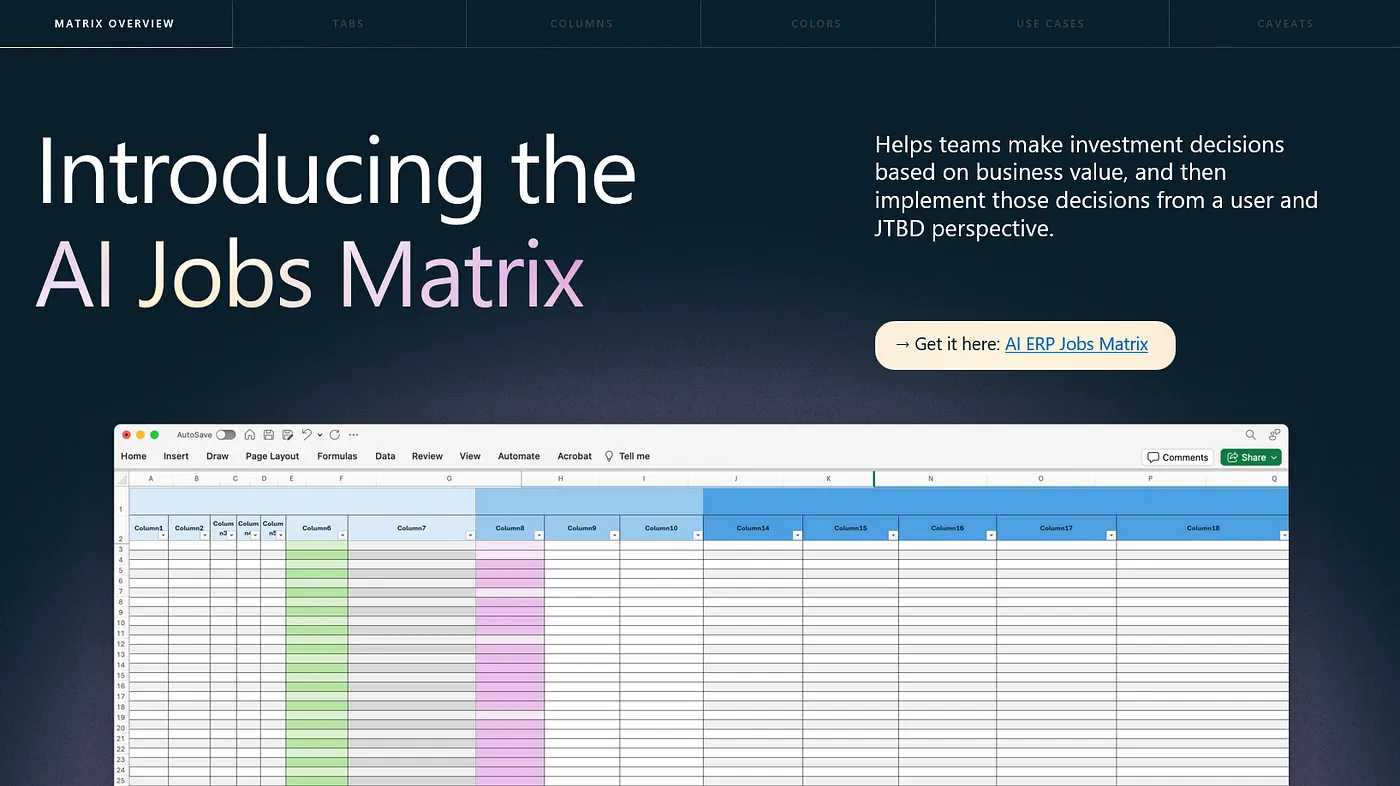Open Column2 filter dropdown
Screen dimensions: 1400x786
coord(205,535)
